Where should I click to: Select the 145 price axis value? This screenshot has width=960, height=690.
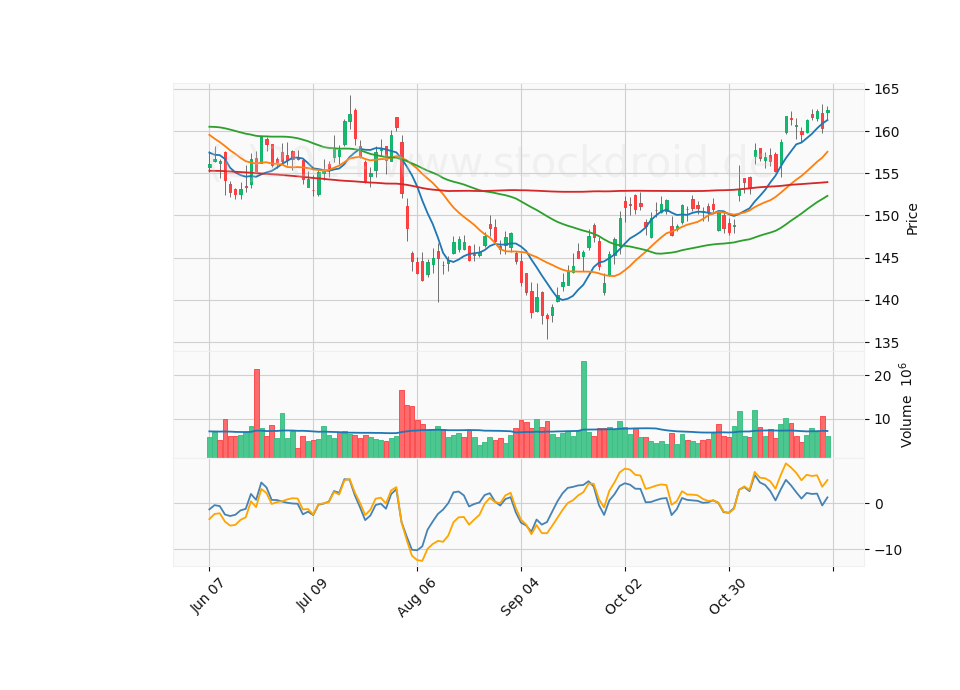click(x=886, y=258)
